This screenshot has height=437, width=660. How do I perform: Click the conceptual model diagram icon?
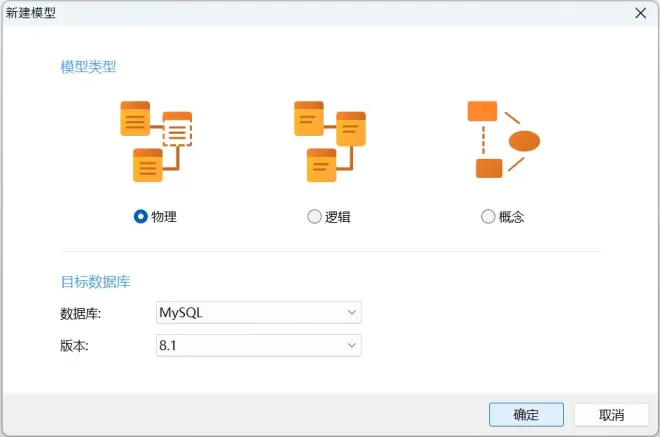(504, 139)
